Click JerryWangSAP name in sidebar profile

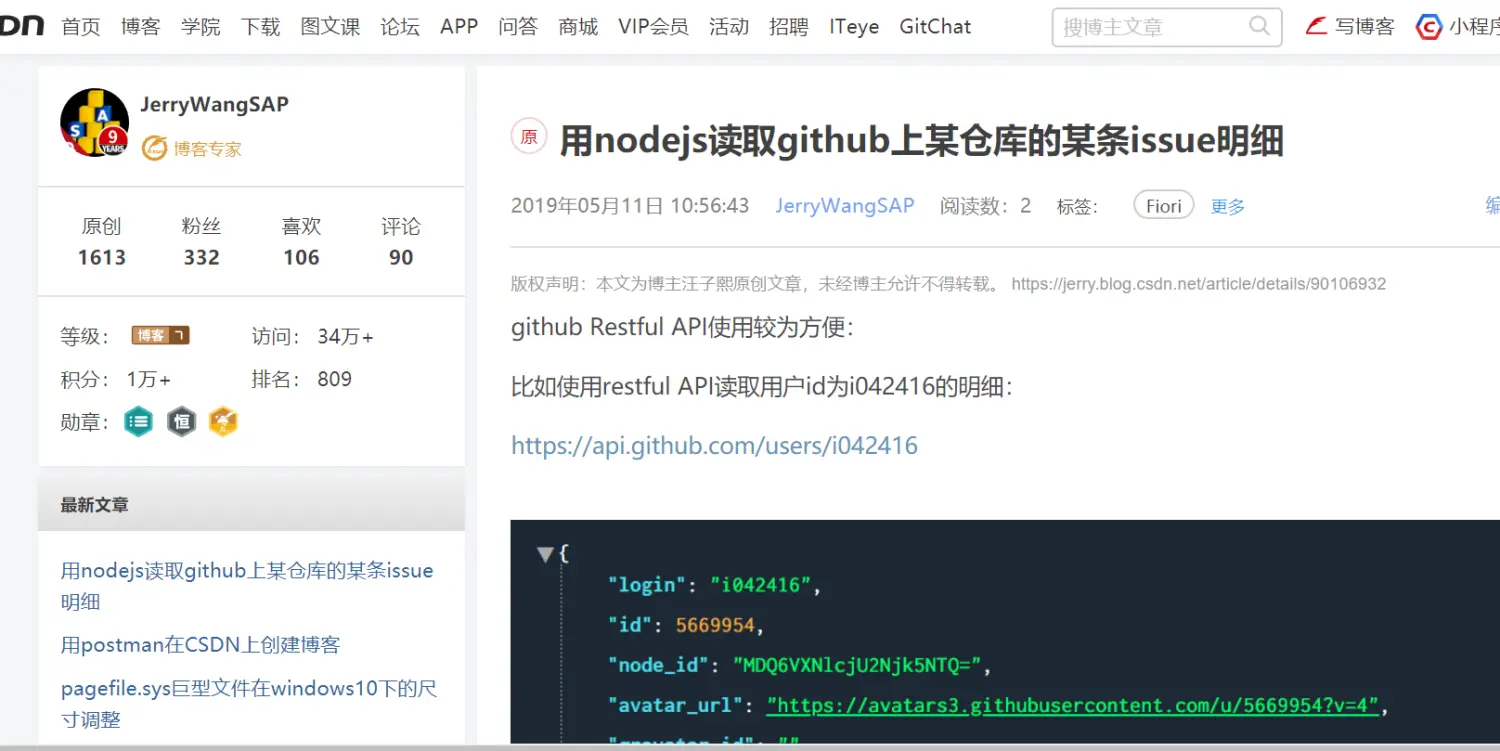coord(214,104)
